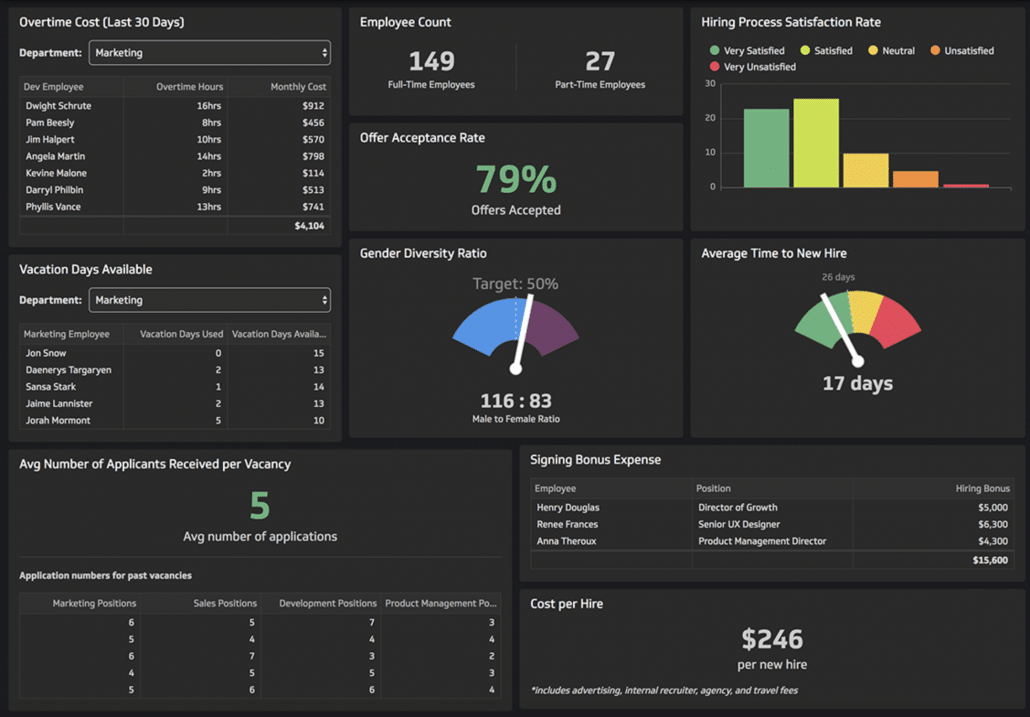Toggle the Very Satisfied legend item

point(747,51)
